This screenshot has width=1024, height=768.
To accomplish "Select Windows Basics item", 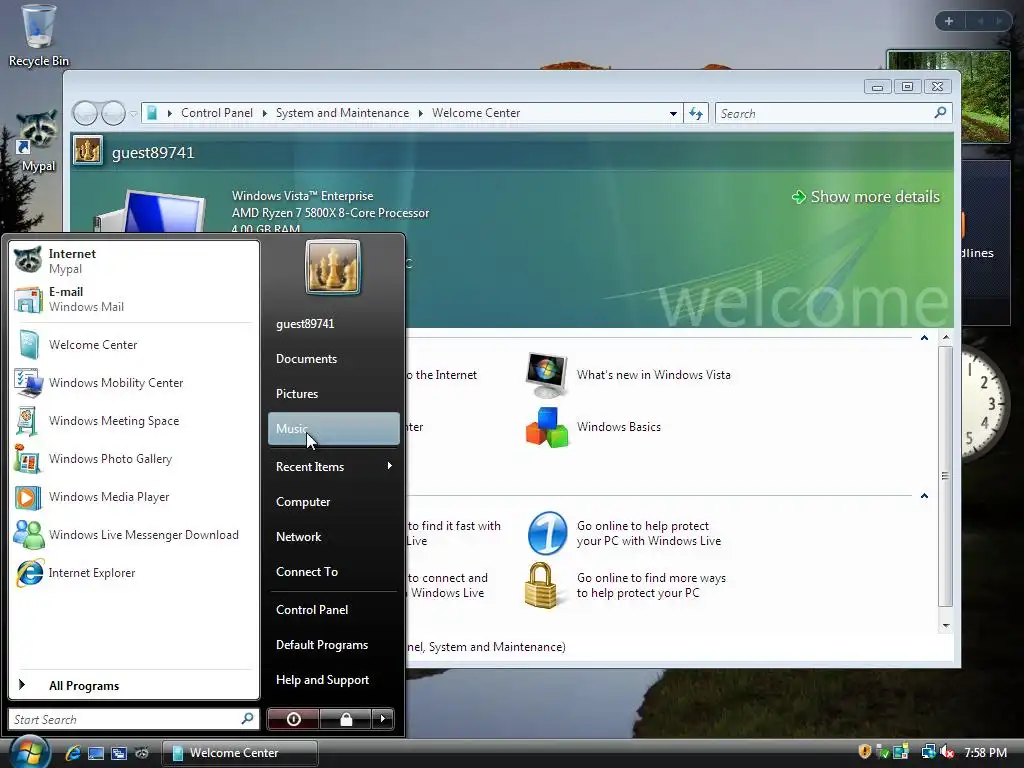I will pos(593,427).
